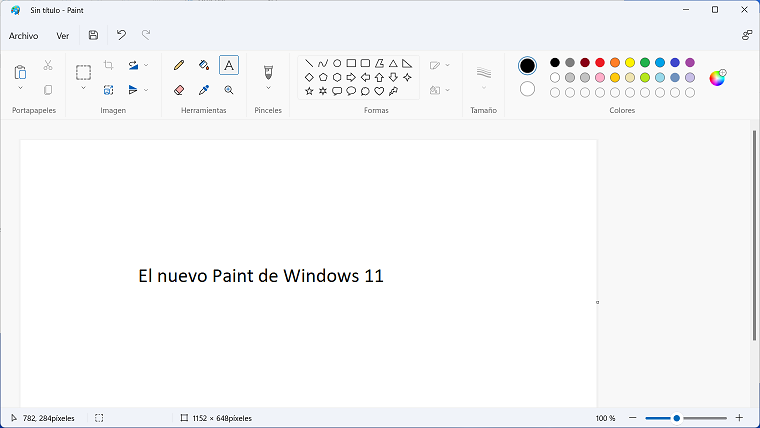
Task: Click the '100 %' zoom level text
Action: [x=605, y=418]
